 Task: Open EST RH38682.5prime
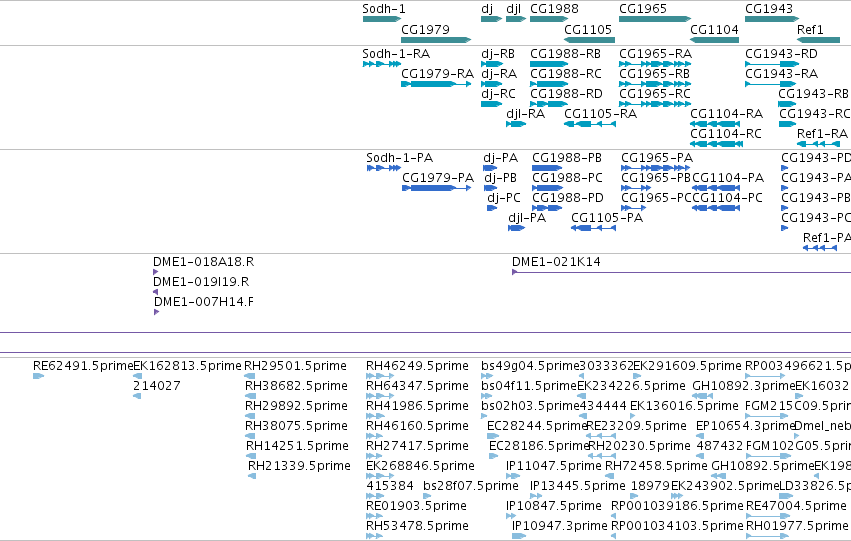[296, 386]
